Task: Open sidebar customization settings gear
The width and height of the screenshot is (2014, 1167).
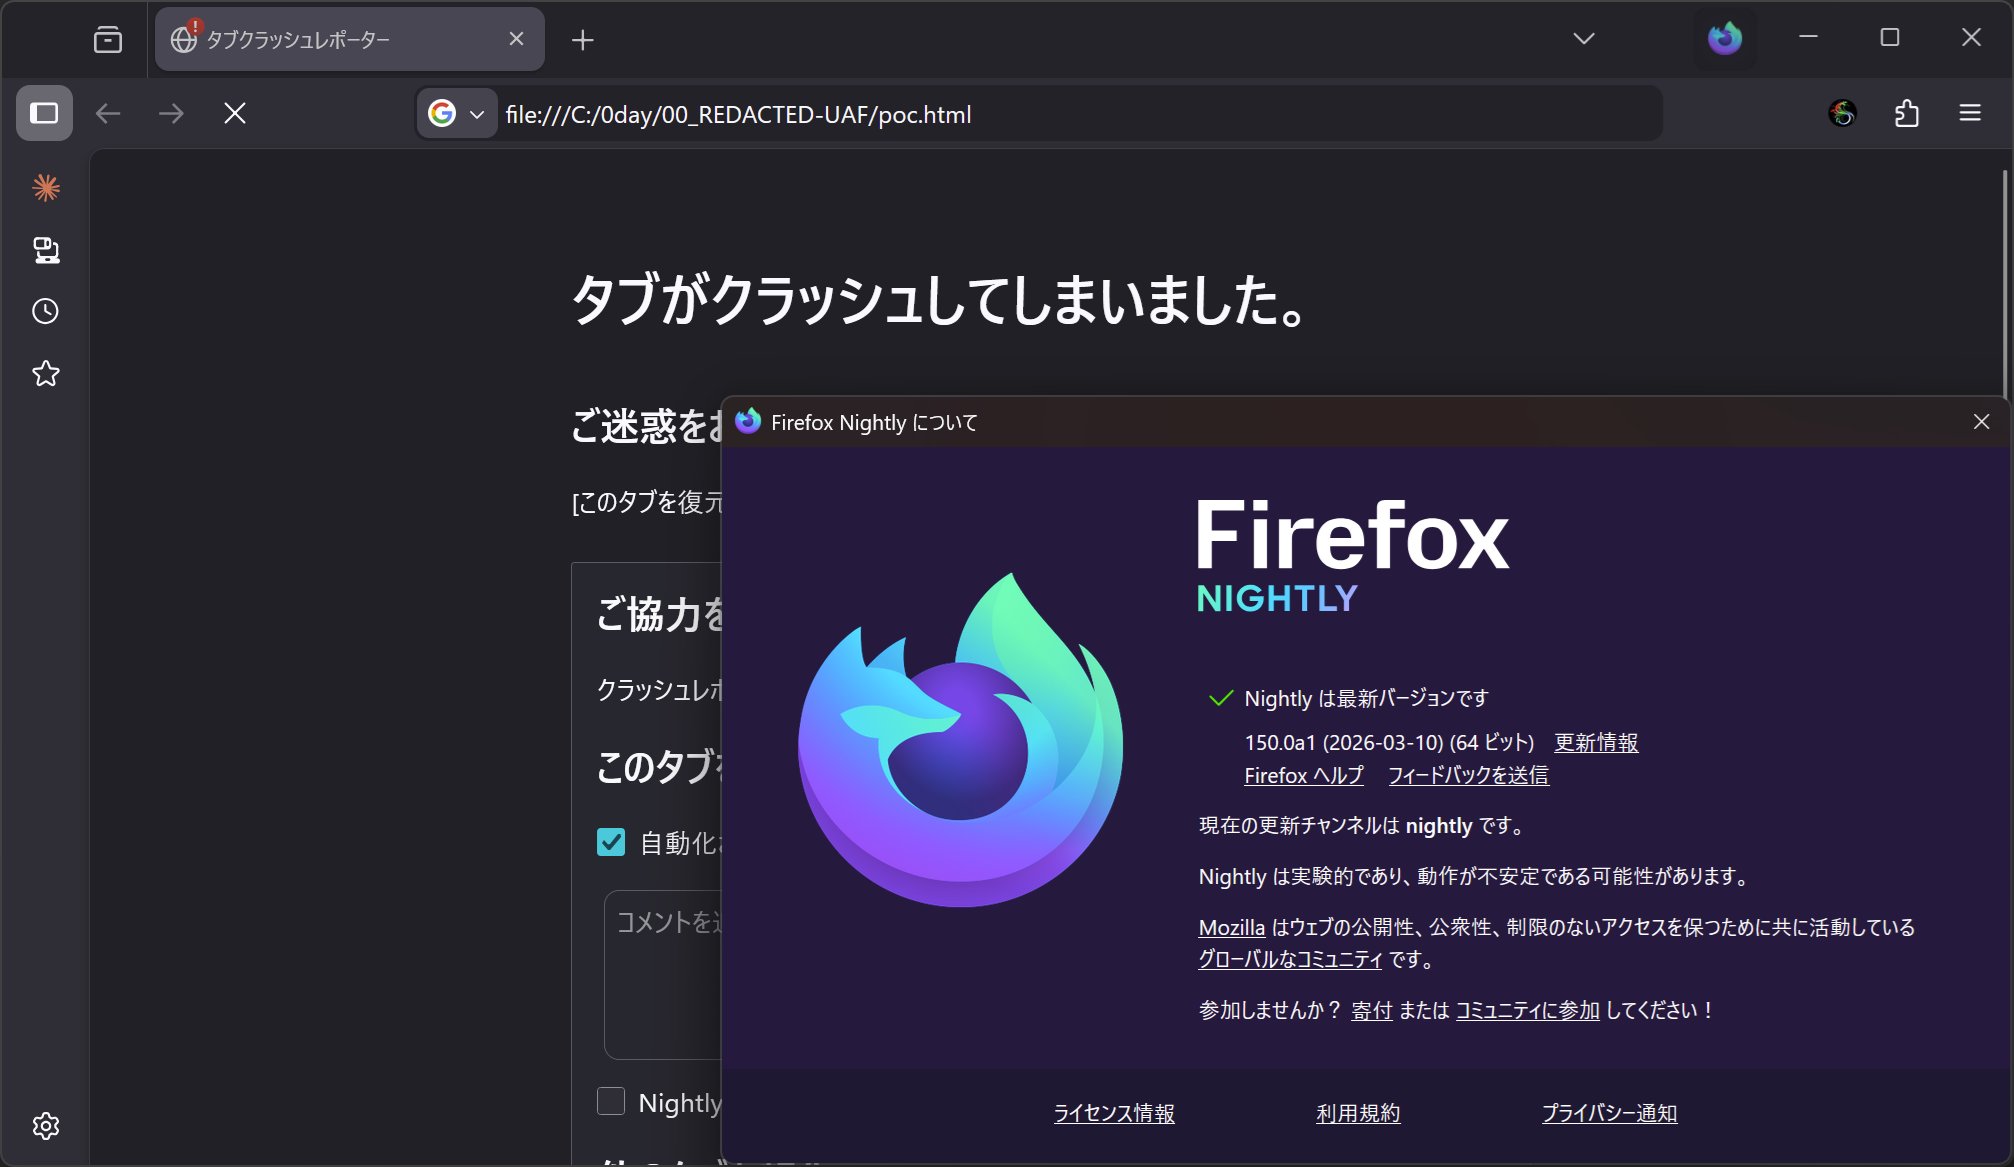Action: click(46, 1125)
